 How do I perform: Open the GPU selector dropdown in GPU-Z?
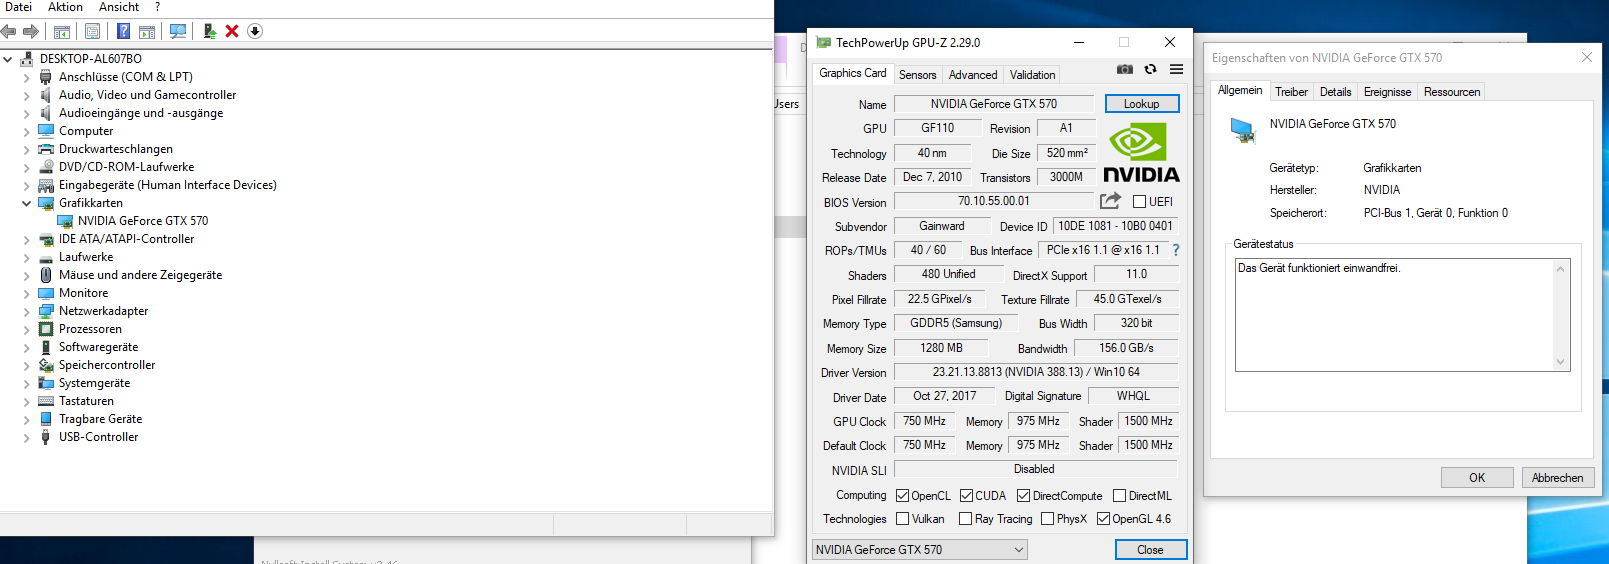[919, 550]
